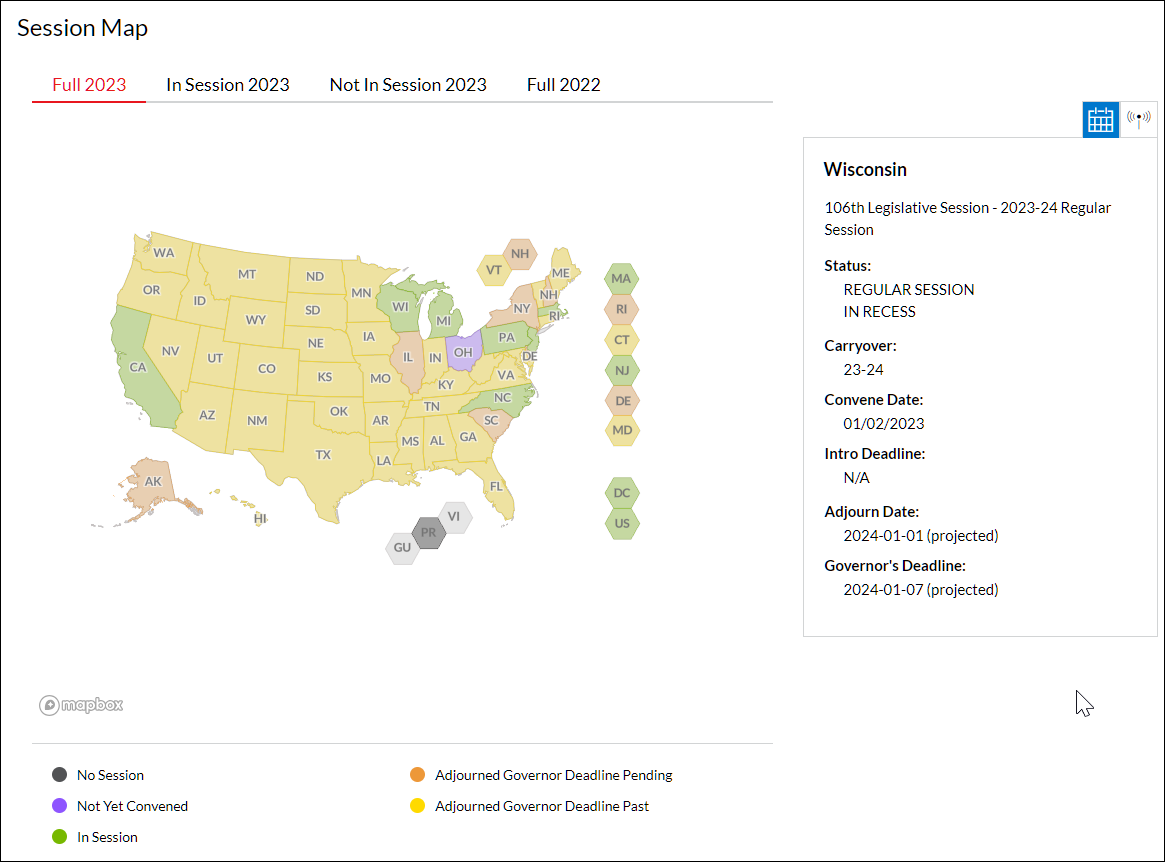Select the VI hexagon for Virgin Islands

tap(455, 517)
